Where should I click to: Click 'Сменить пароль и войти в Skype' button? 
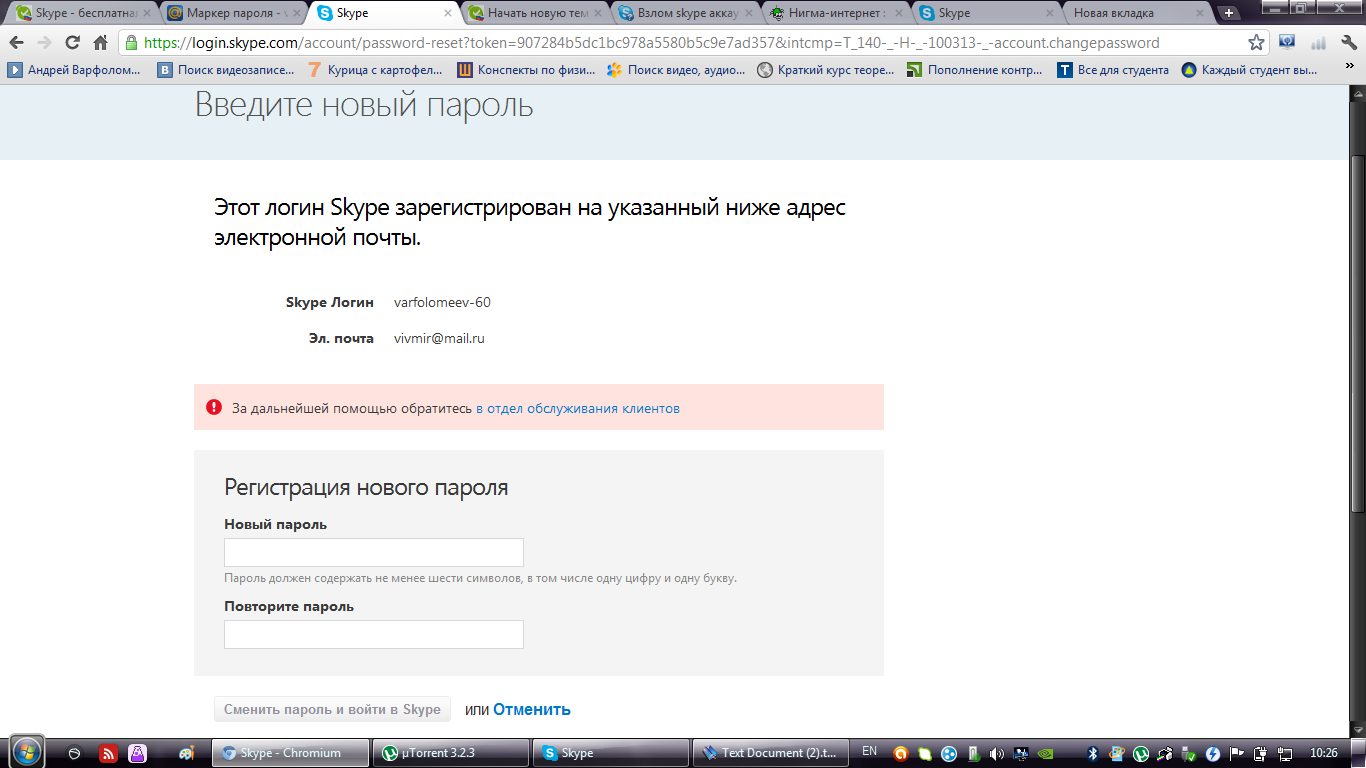coord(332,709)
